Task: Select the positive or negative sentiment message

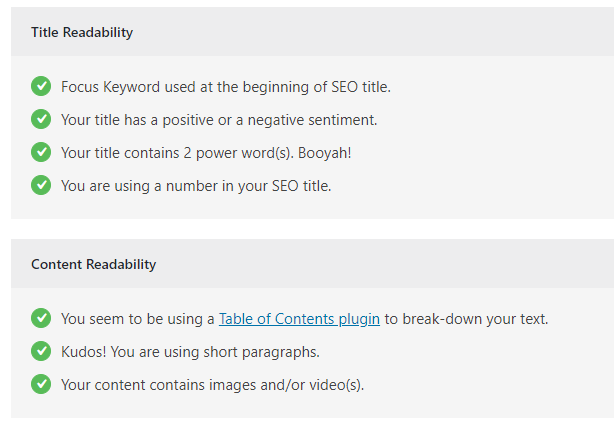Action: (x=219, y=120)
